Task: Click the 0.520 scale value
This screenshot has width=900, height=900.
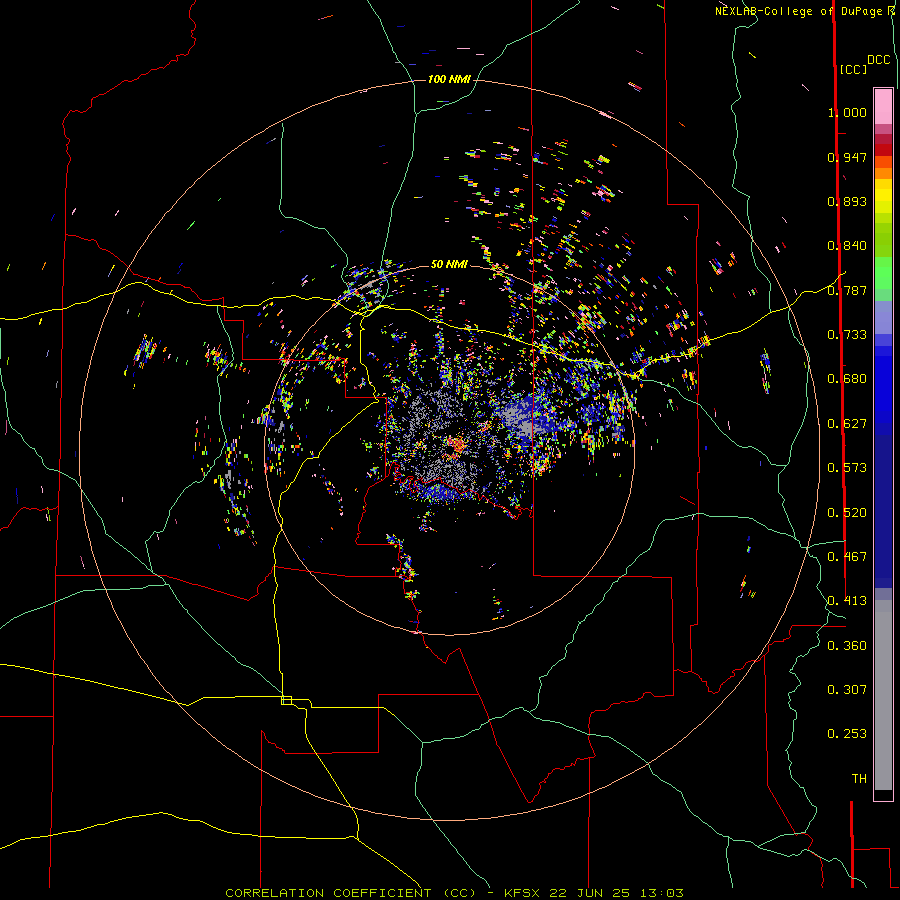Action: point(847,513)
